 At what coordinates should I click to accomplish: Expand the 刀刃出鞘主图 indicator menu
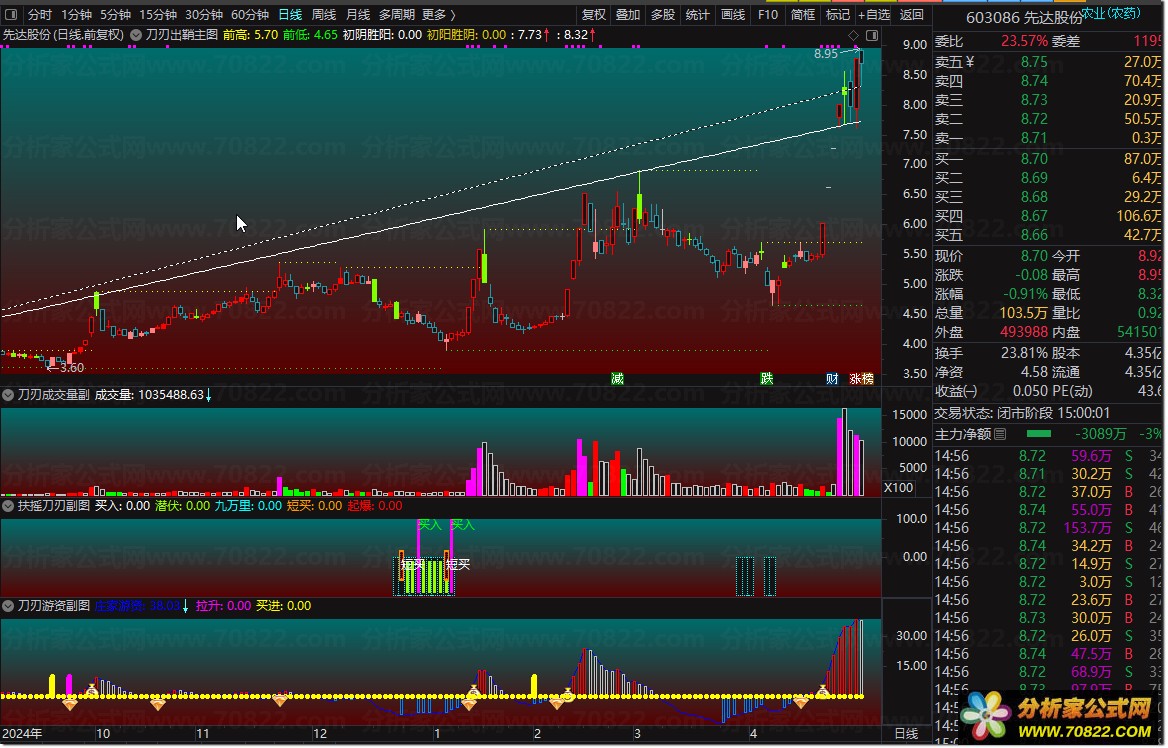136,34
